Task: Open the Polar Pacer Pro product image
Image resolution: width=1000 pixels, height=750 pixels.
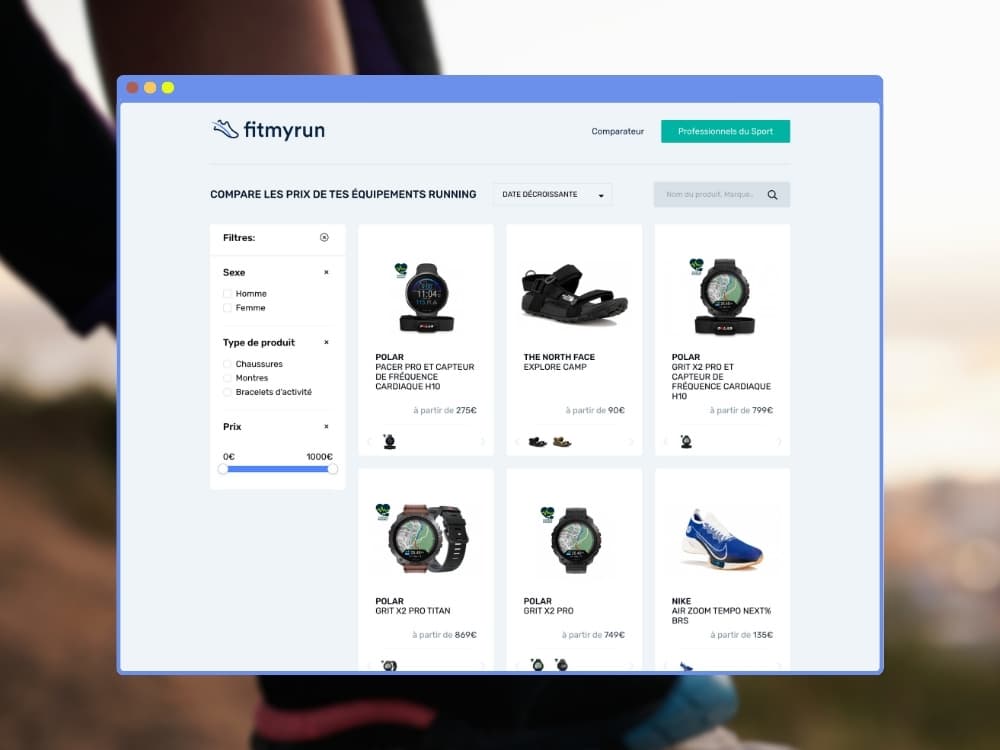Action: click(x=425, y=297)
